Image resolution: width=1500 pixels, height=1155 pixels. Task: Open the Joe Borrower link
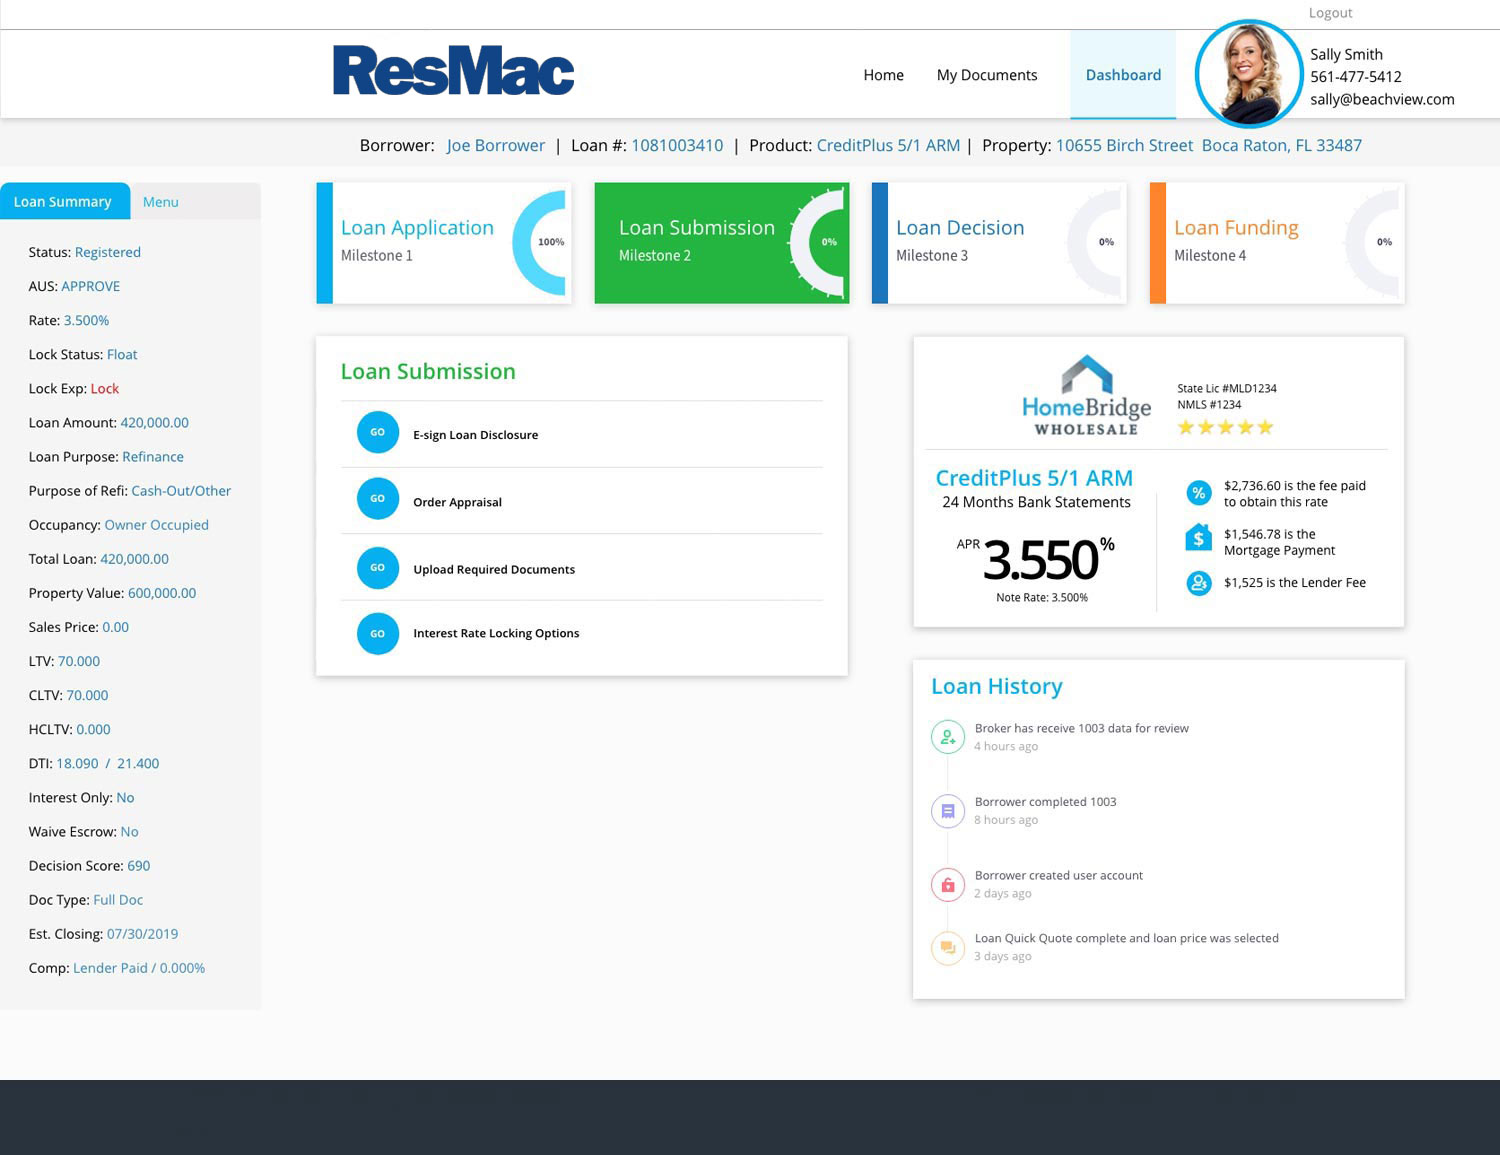coord(495,146)
